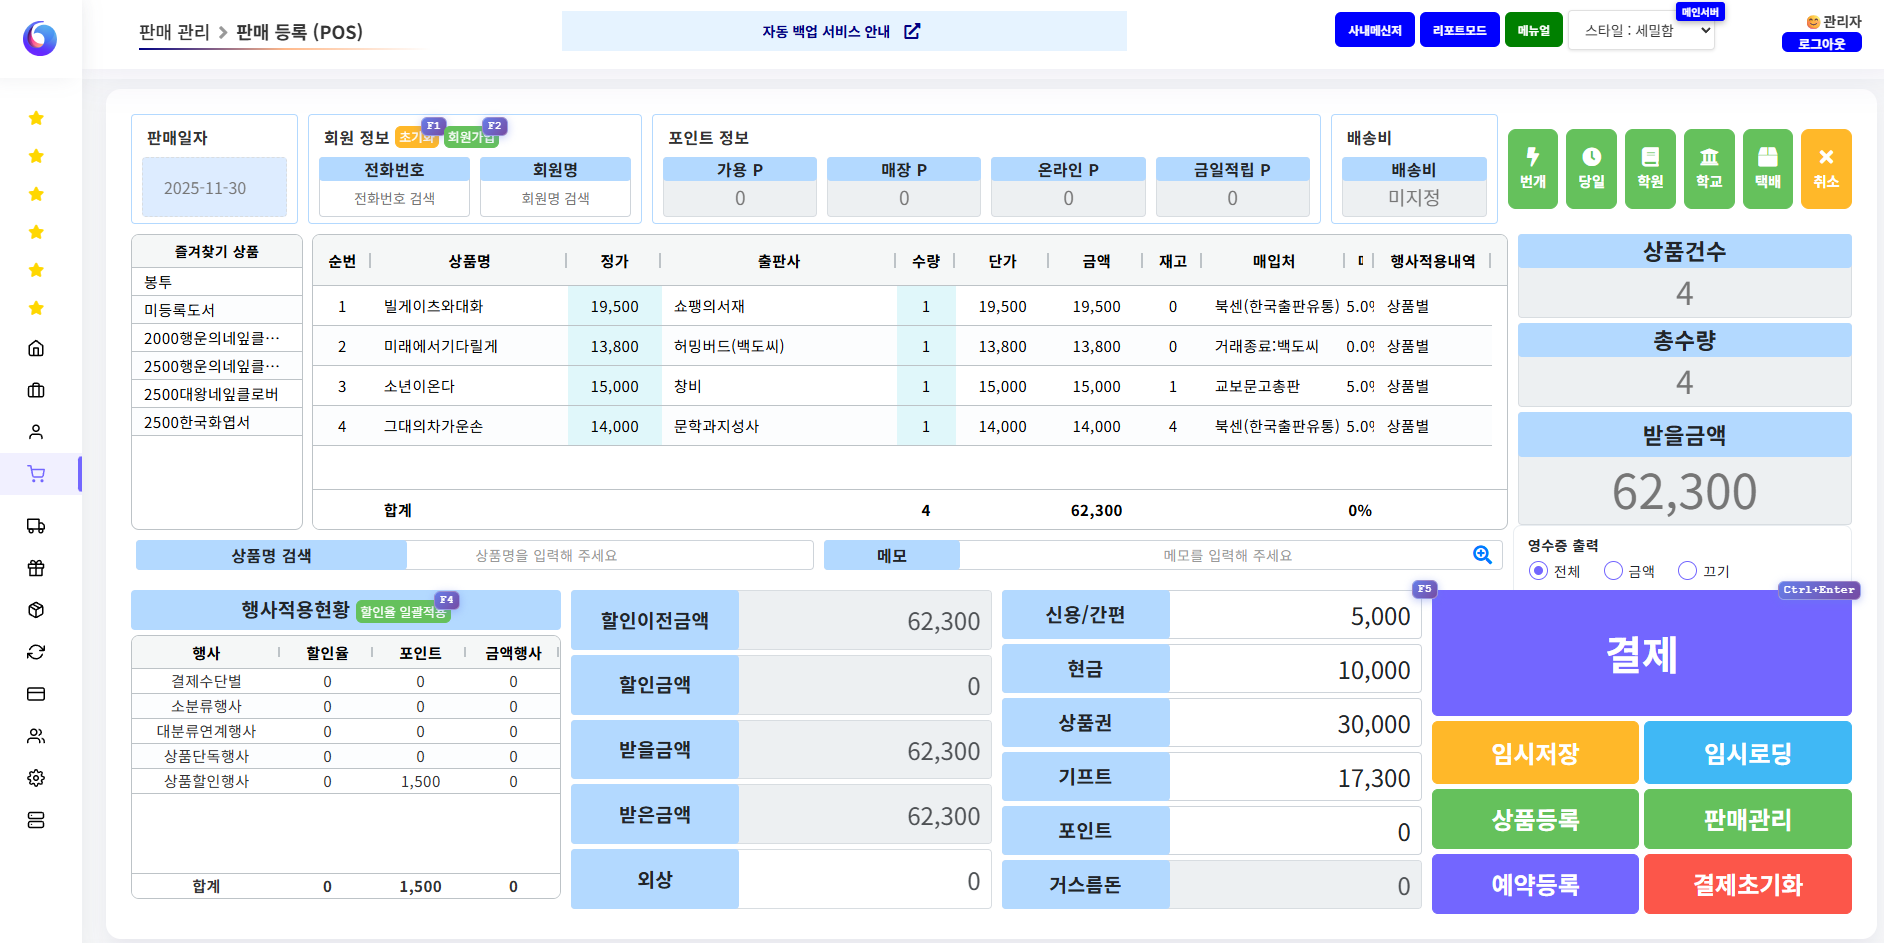Select 미등록도서 from favorite products list
The image size is (1884, 943).
point(180,310)
